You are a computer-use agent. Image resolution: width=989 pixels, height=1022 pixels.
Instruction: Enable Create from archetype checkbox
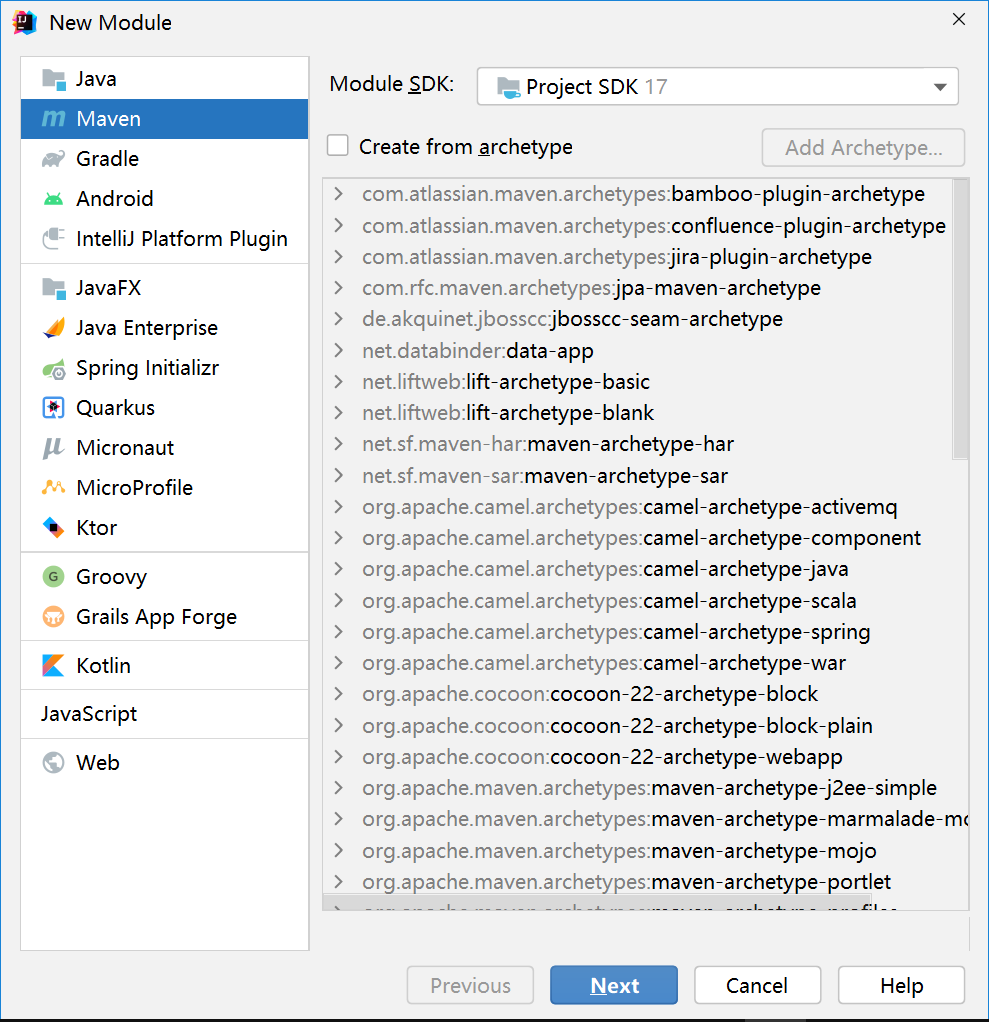[x=338, y=145]
